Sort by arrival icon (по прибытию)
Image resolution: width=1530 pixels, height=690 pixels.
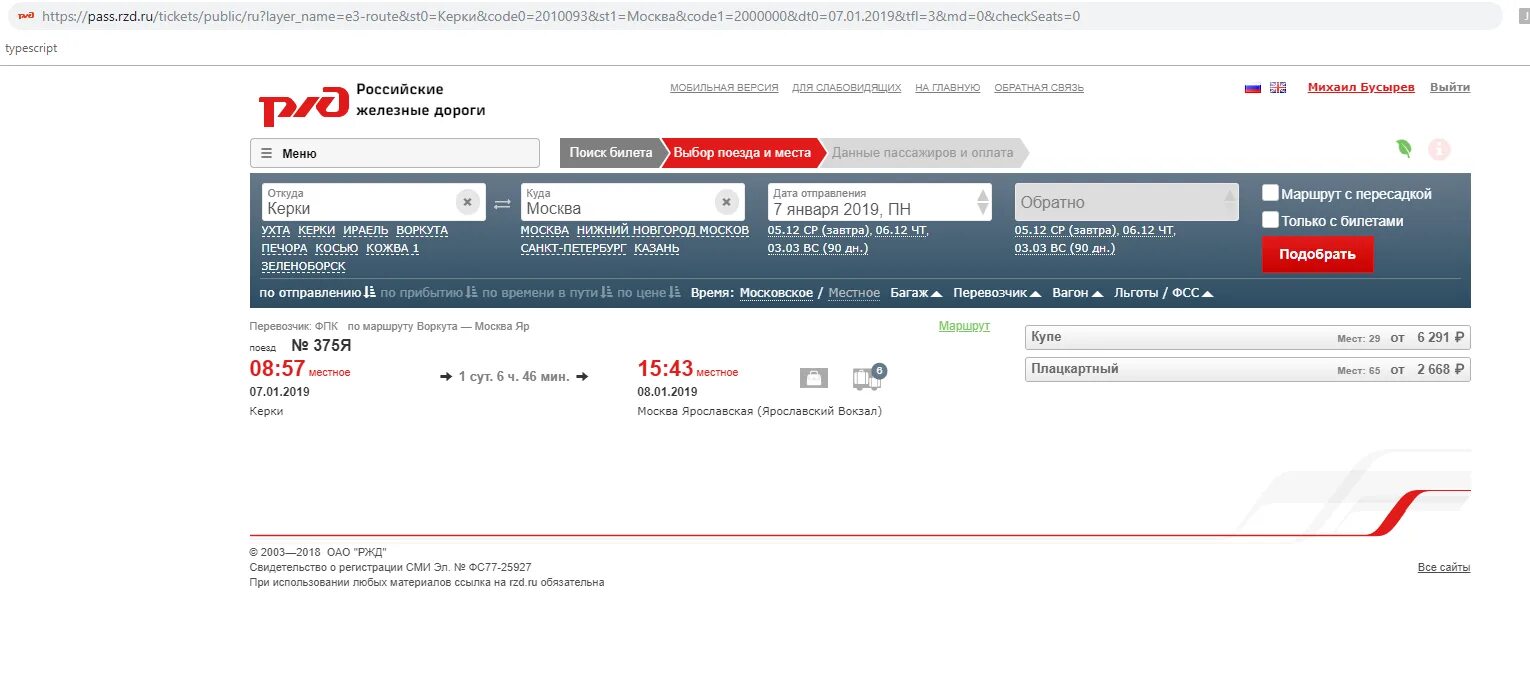pos(472,293)
